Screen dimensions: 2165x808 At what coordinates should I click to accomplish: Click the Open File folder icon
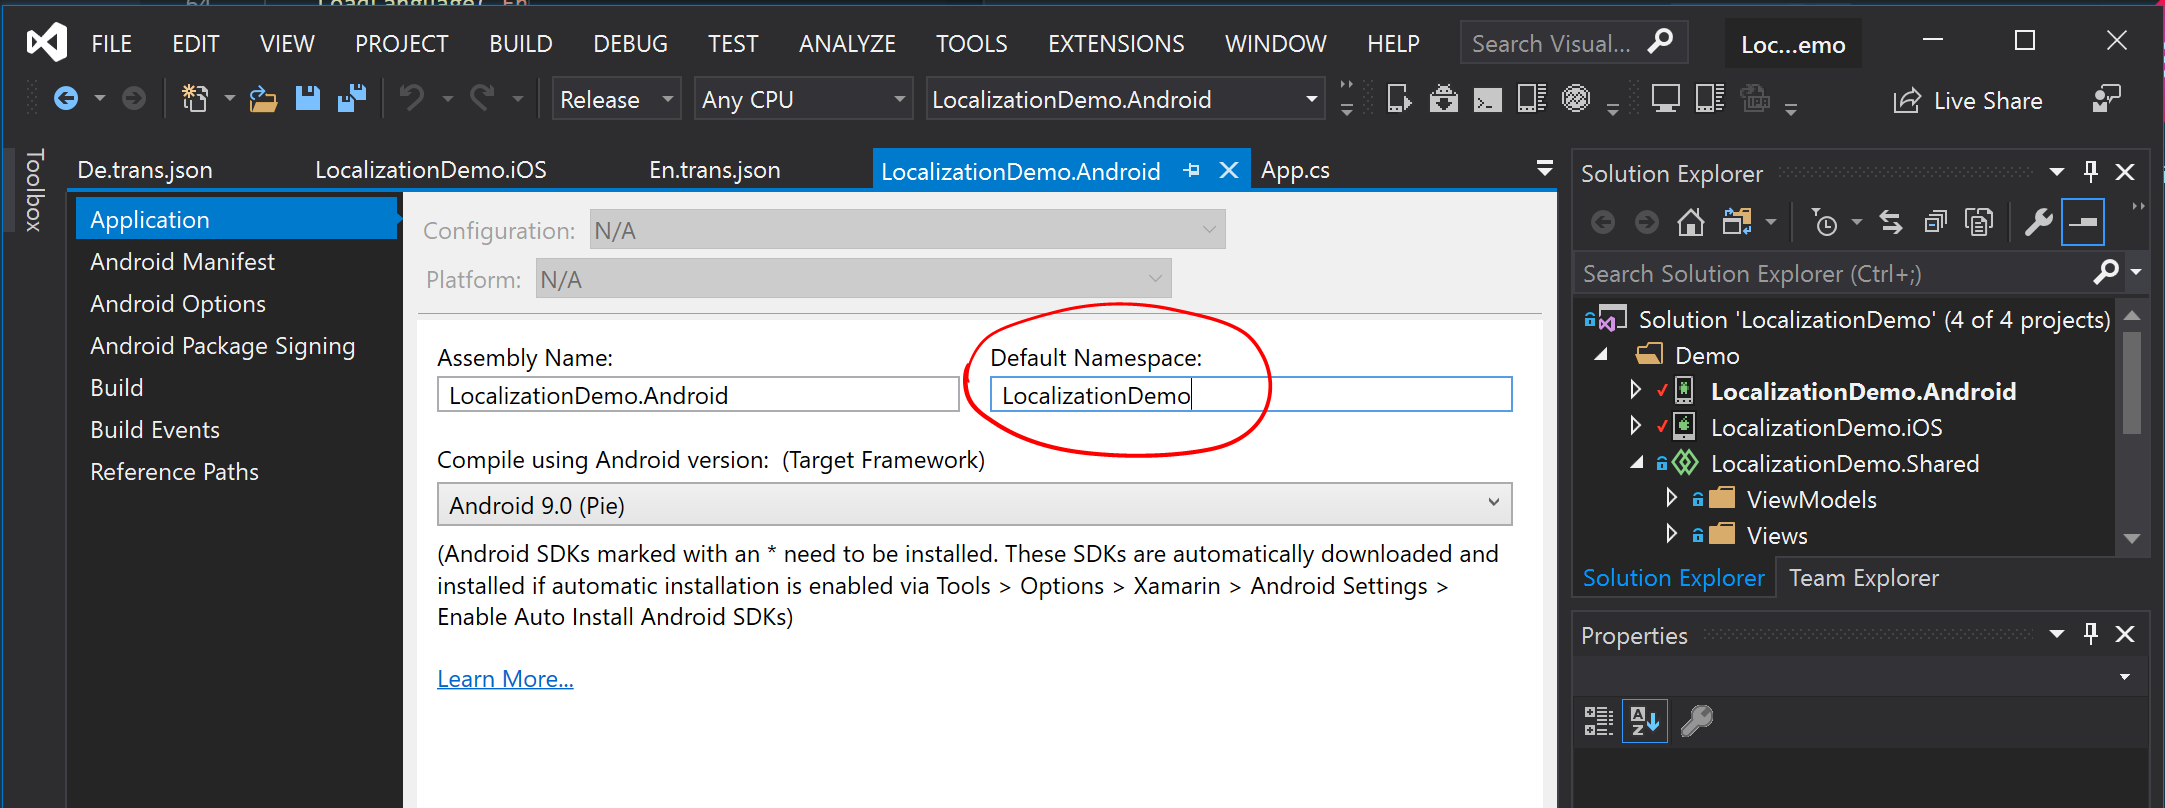[x=263, y=98]
